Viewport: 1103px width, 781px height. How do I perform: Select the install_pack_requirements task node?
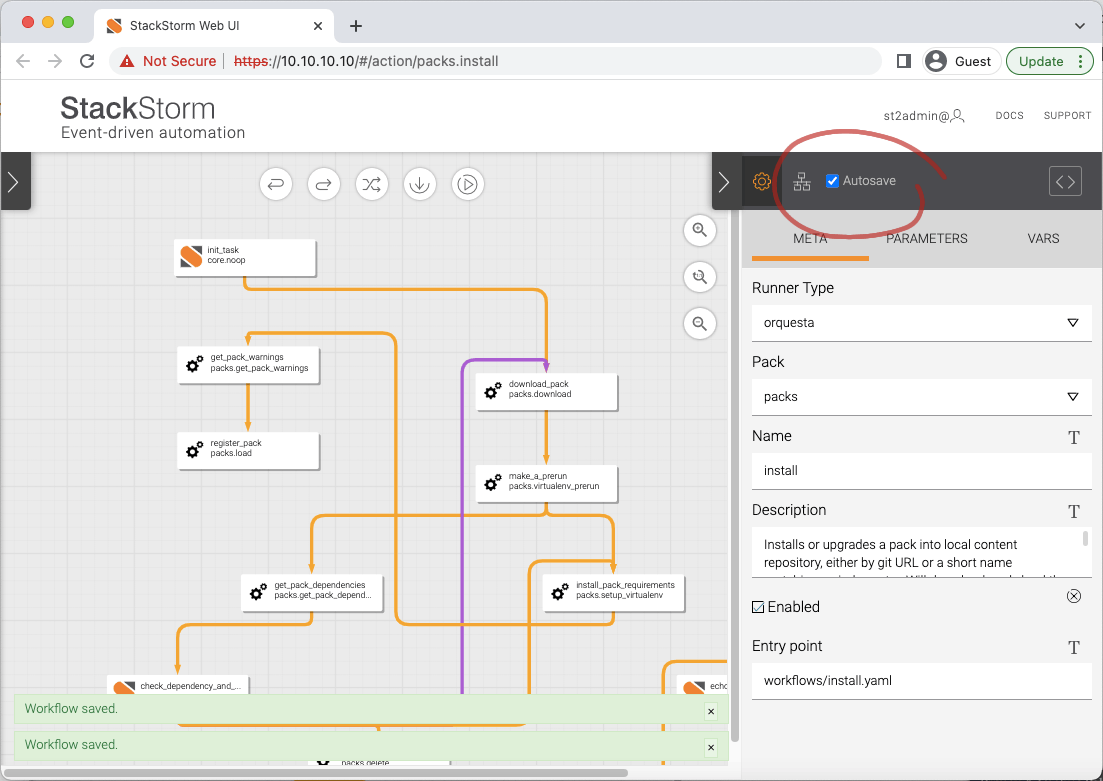[x=613, y=592]
